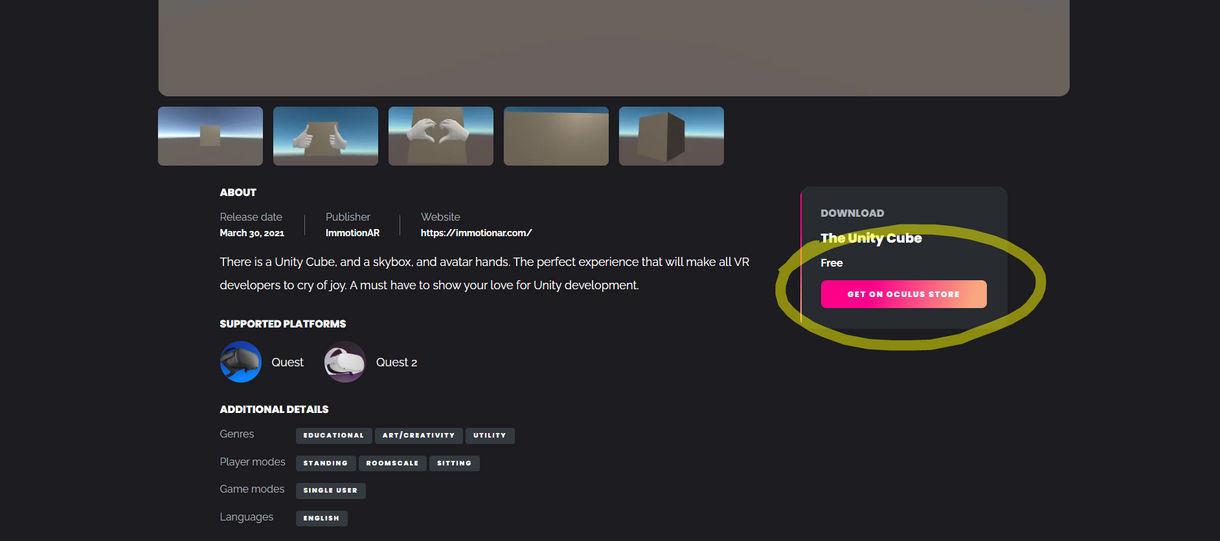View the heart-shaped hands thumbnail

click(441, 136)
